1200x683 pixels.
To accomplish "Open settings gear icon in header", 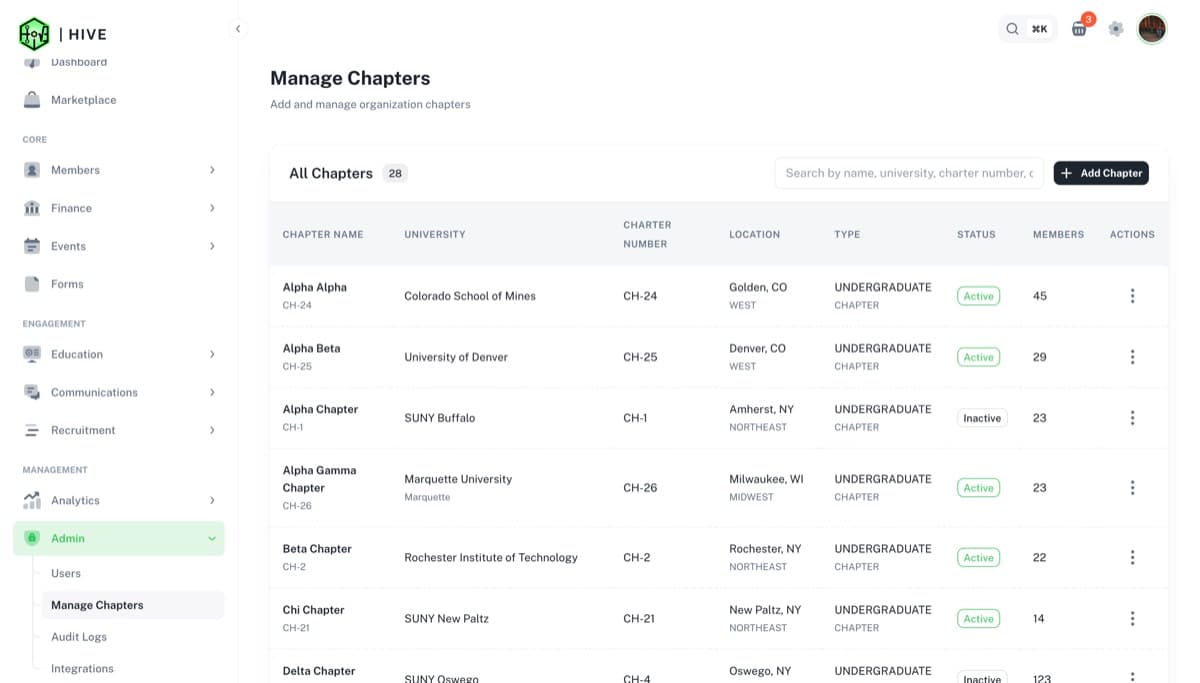I will tap(1116, 29).
